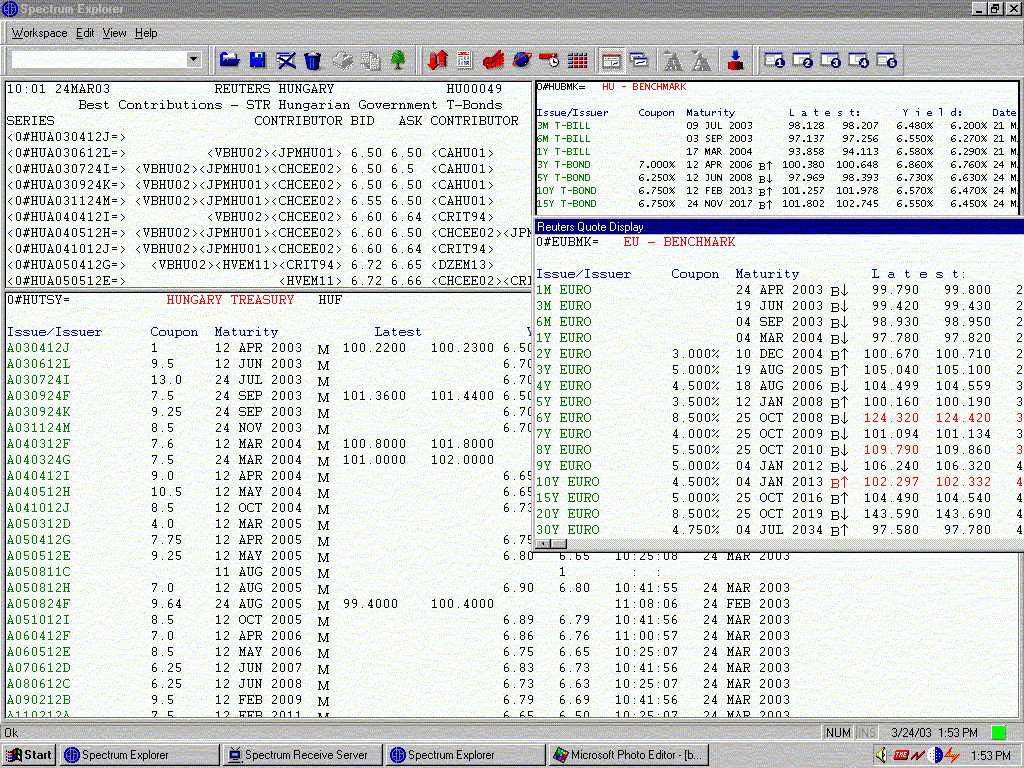Switch to workspace window 1 icon
Viewport: 1024px width, 768px height.
point(775,60)
